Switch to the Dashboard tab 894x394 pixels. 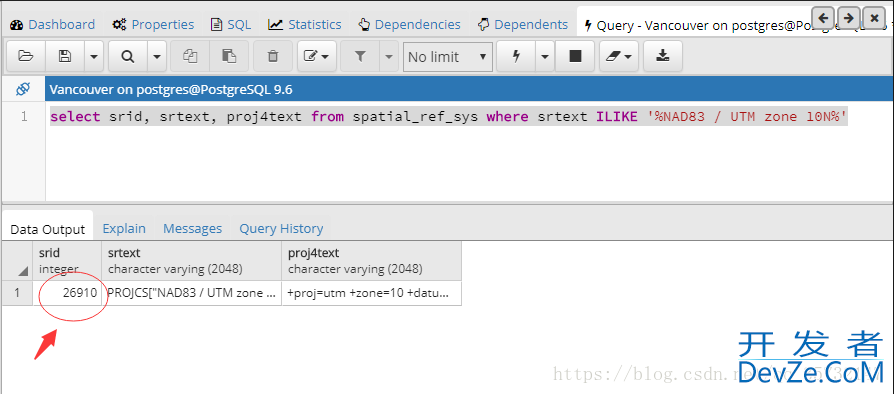(52, 24)
